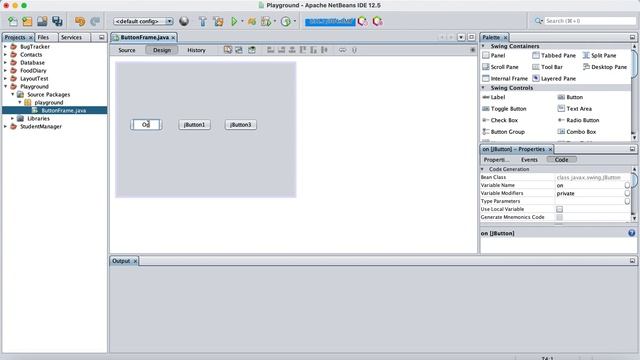Close the Output panel tab

coord(135,261)
